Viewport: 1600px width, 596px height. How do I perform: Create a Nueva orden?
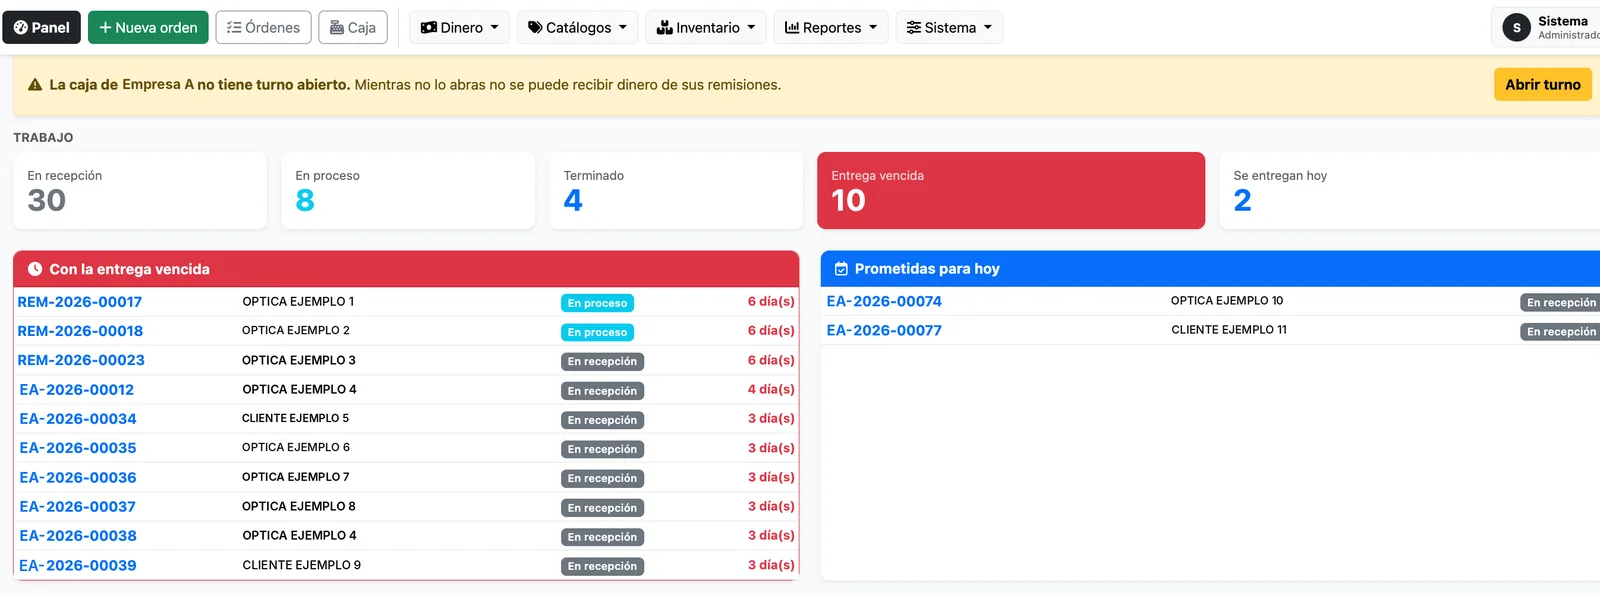[x=148, y=28]
